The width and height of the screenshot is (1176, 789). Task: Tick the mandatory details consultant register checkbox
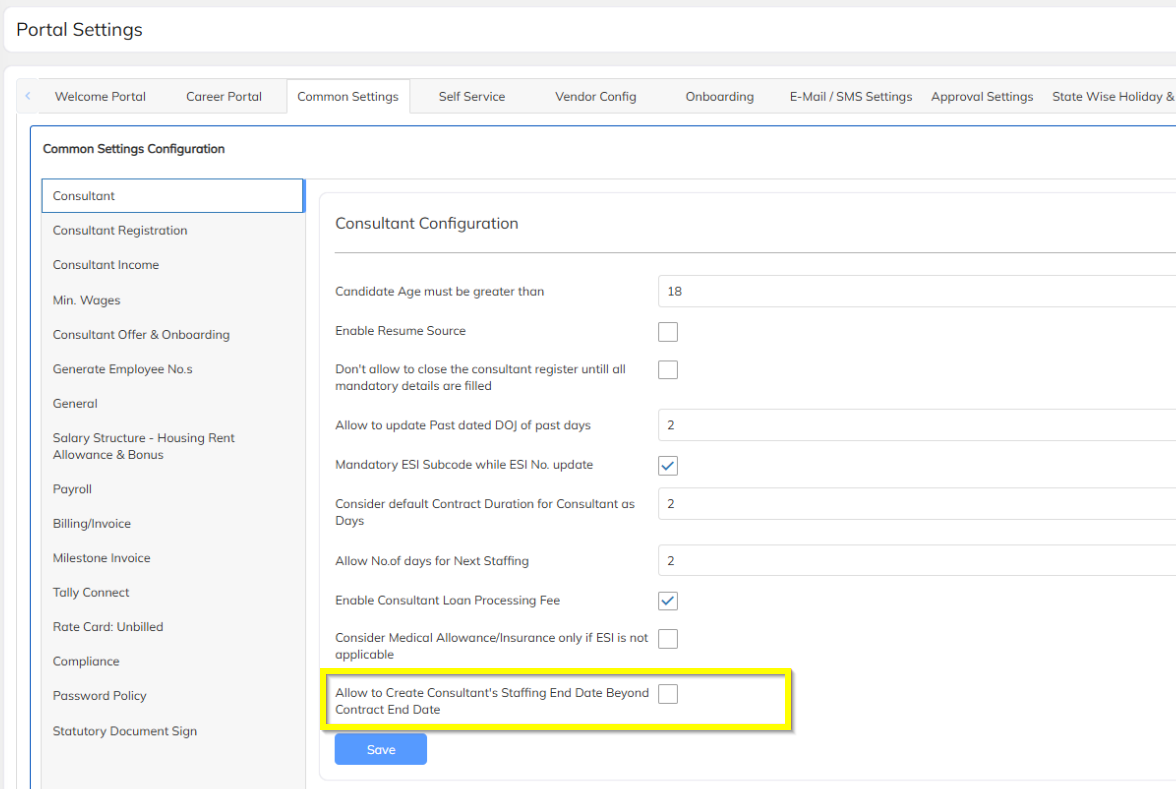point(668,370)
